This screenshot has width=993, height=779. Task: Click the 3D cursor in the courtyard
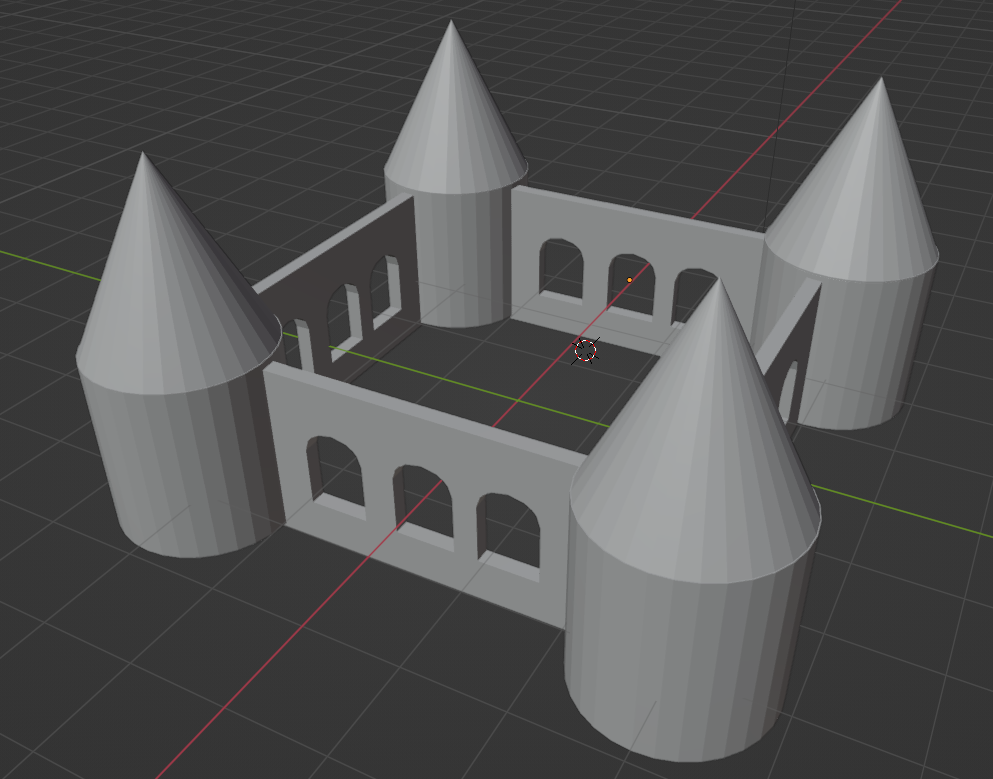click(586, 352)
